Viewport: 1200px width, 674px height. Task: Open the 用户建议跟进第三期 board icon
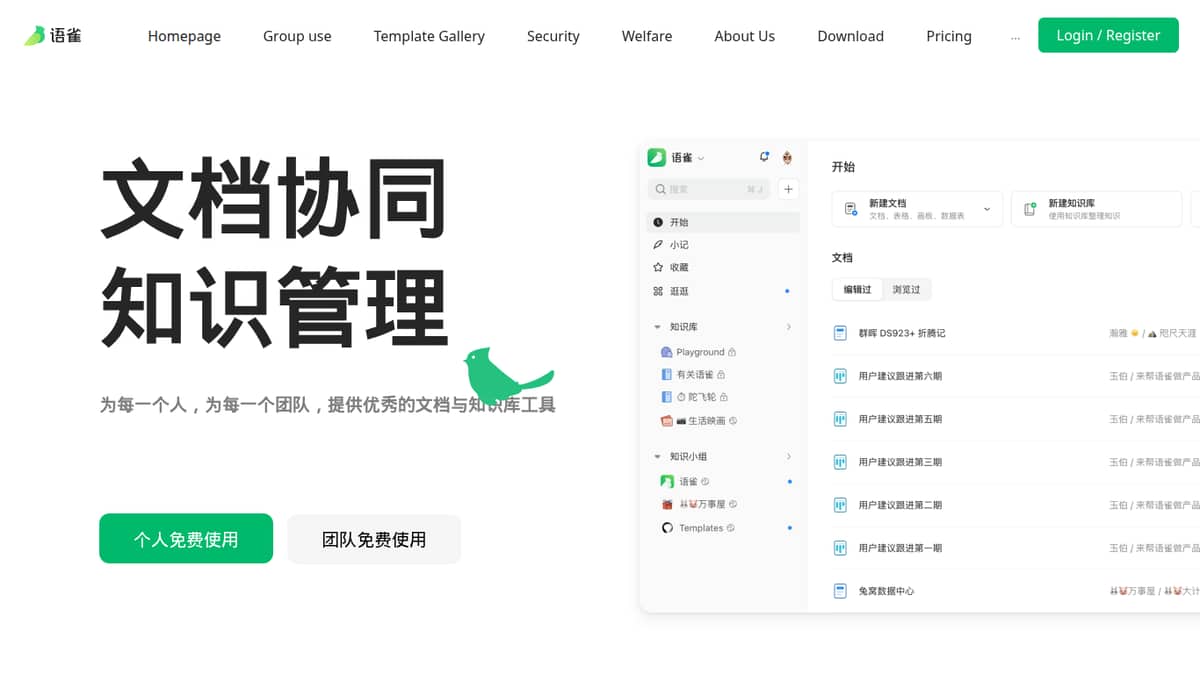[841, 462]
